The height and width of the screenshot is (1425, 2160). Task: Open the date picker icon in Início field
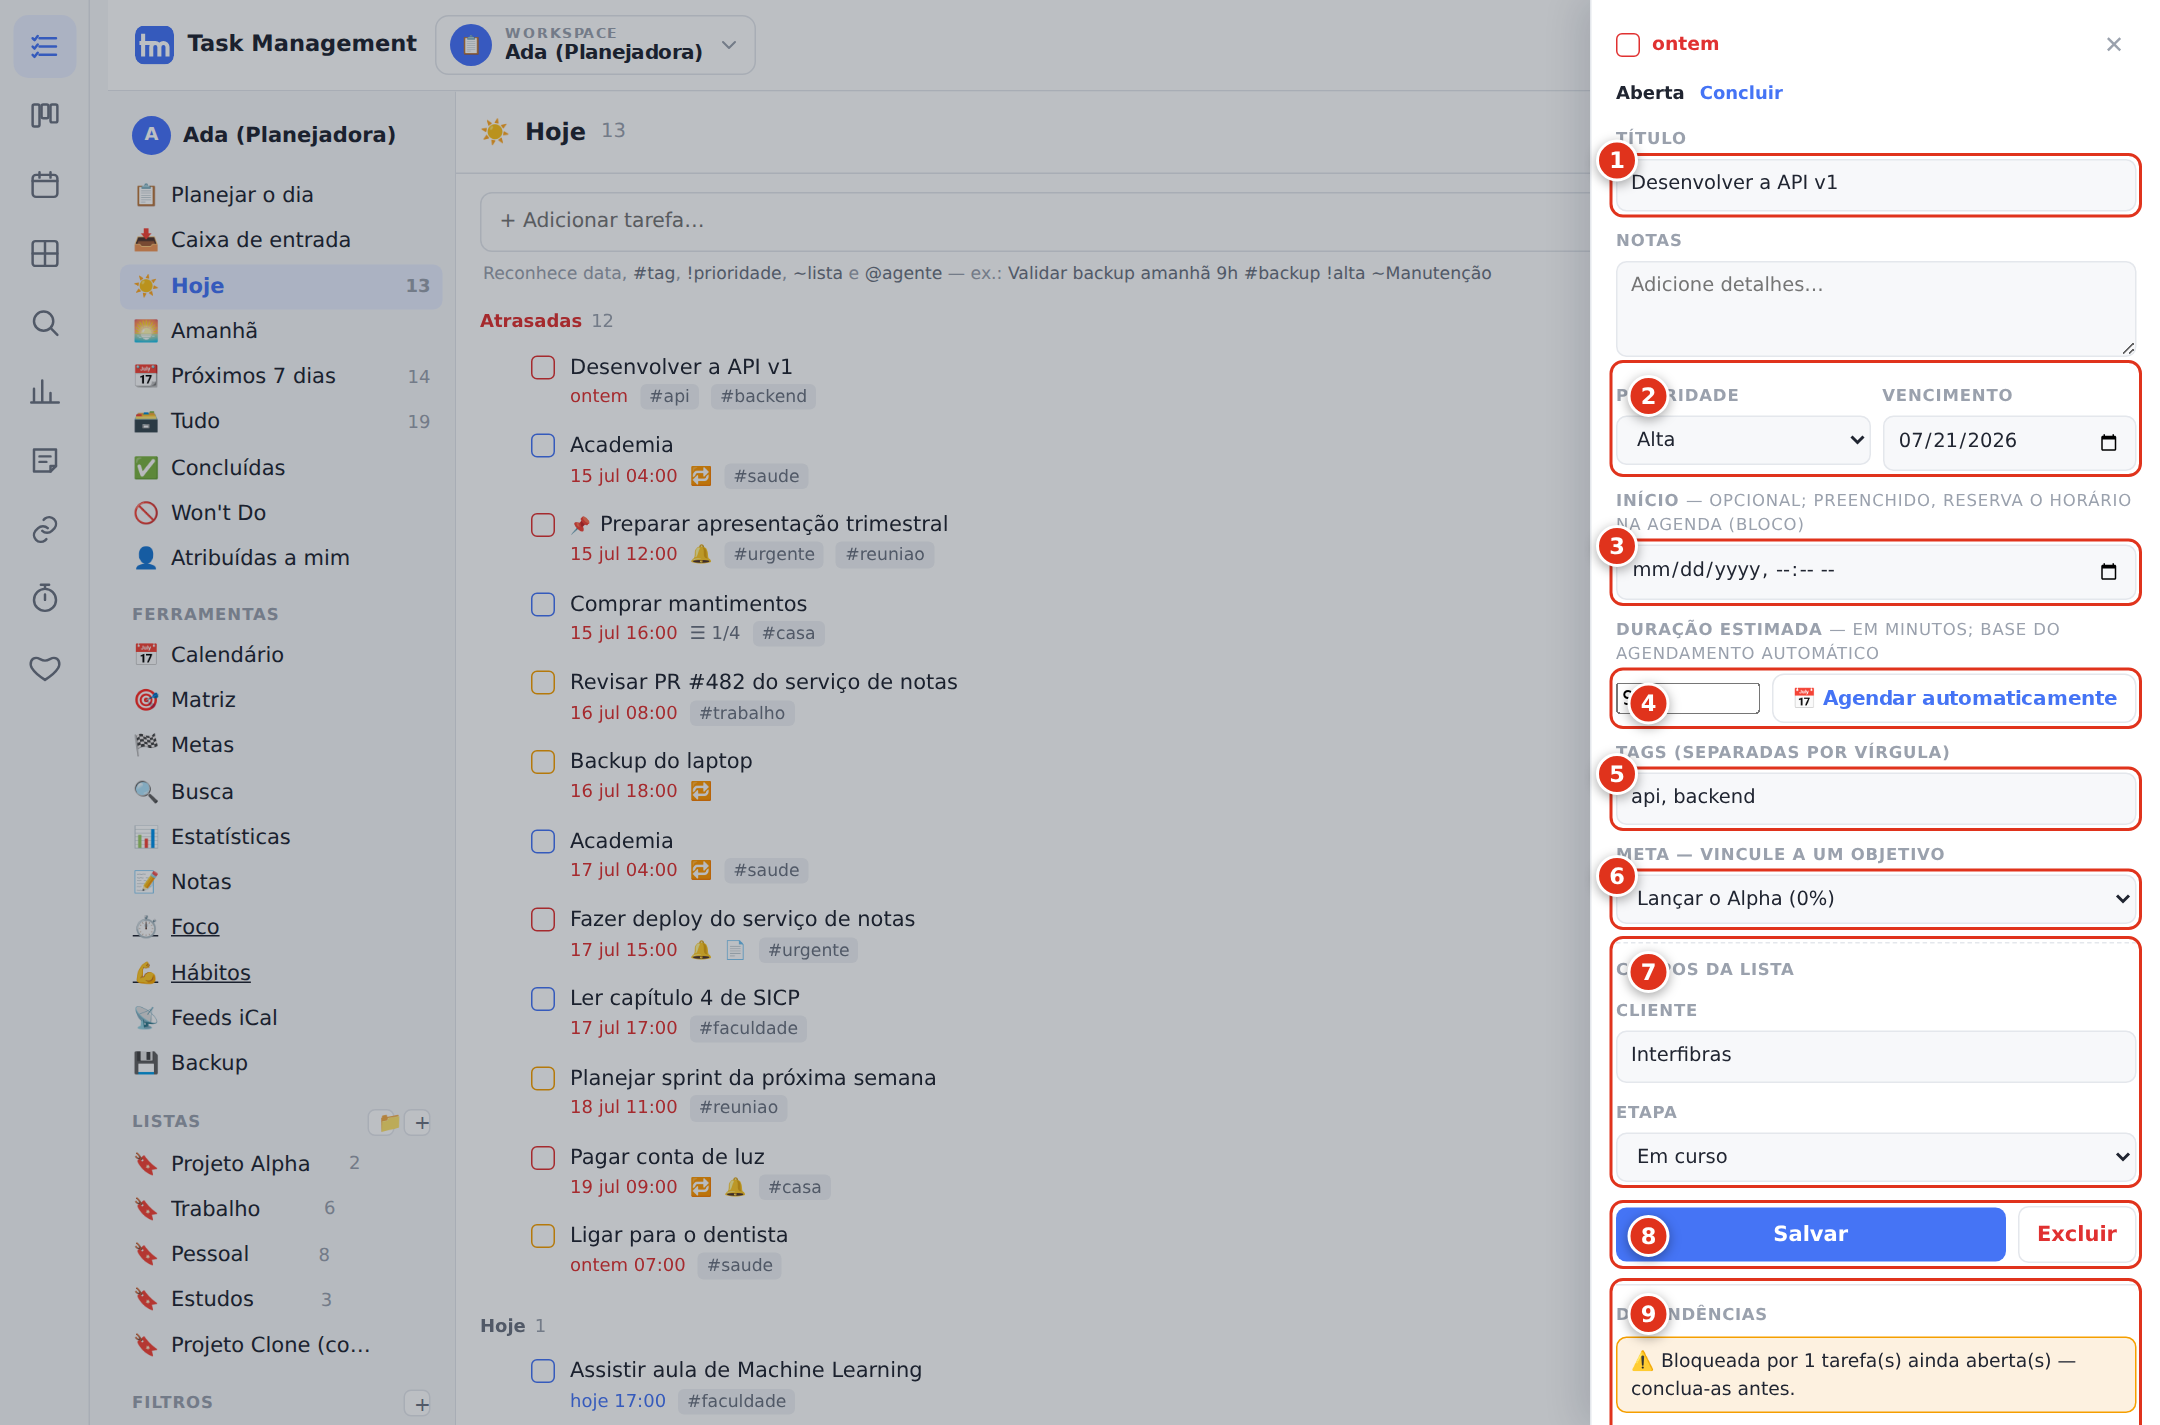[2109, 571]
